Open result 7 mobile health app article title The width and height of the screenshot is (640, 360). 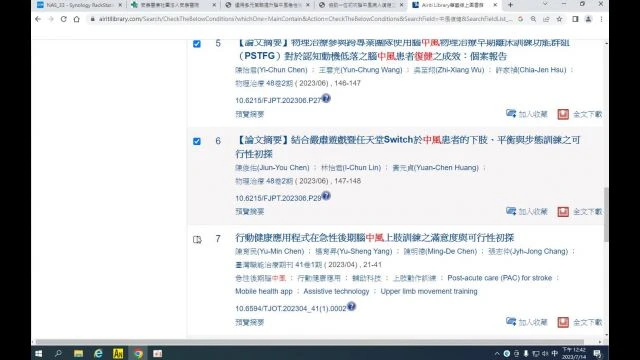pyautogui.click(x=374, y=238)
